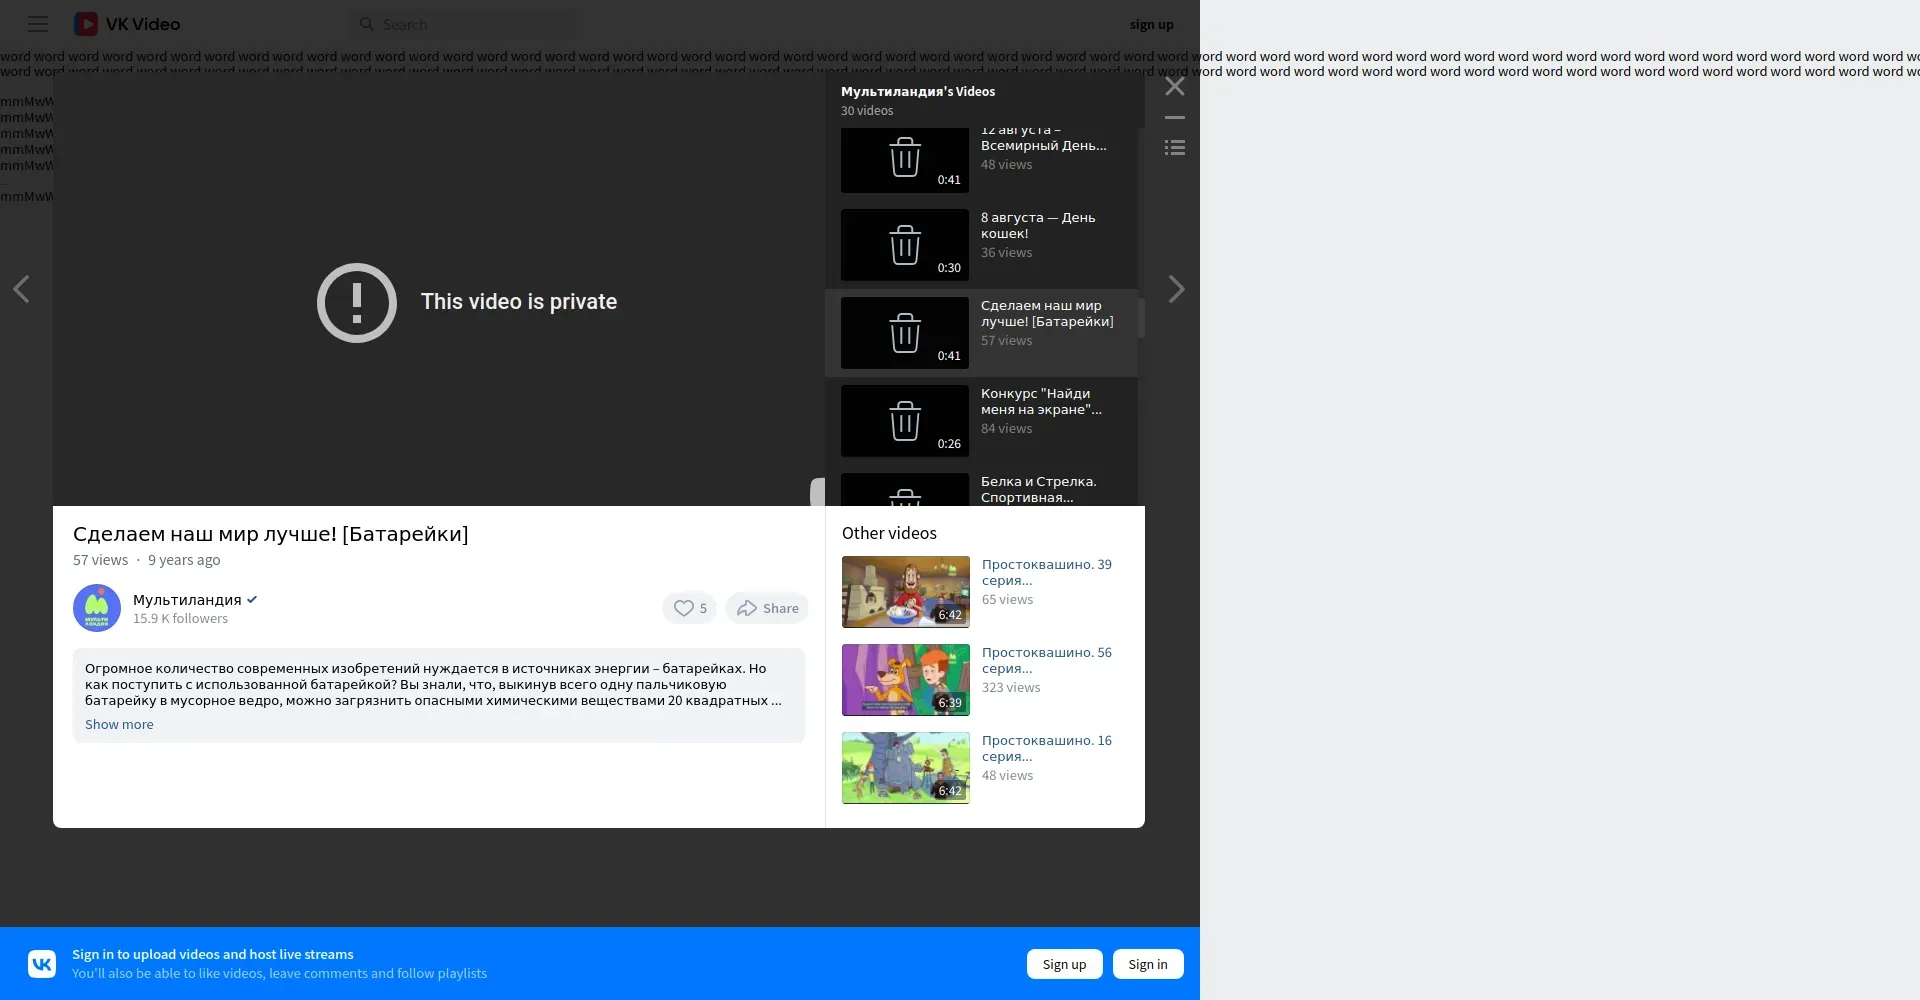Click Sign up button in bottom banner
1920x1000 pixels.
[1064, 964]
